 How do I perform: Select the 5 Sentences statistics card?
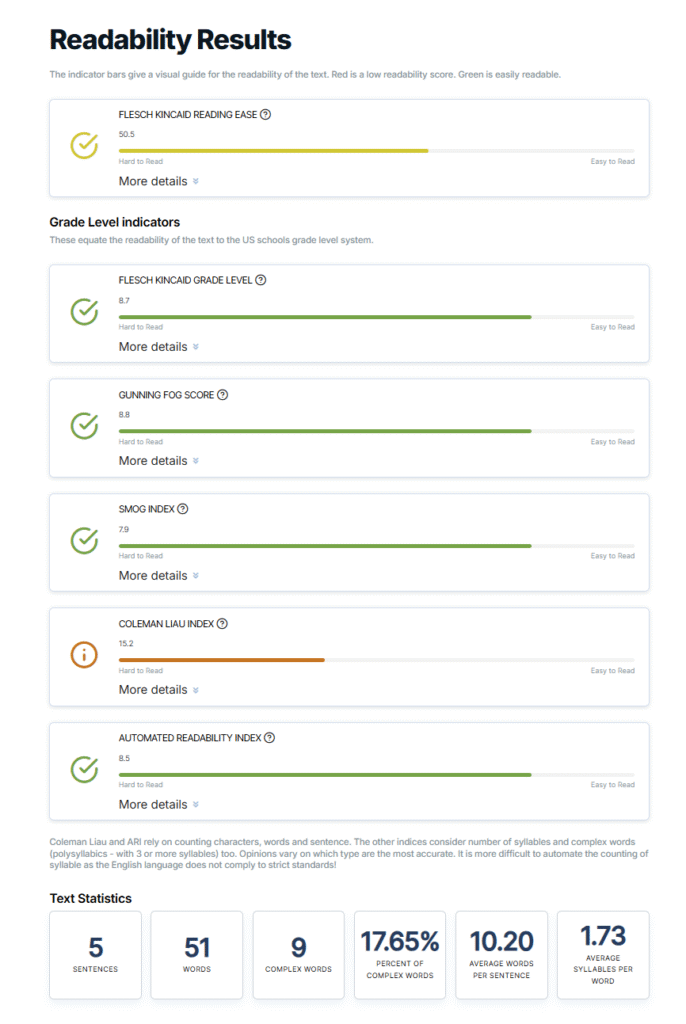pos(95,954)
